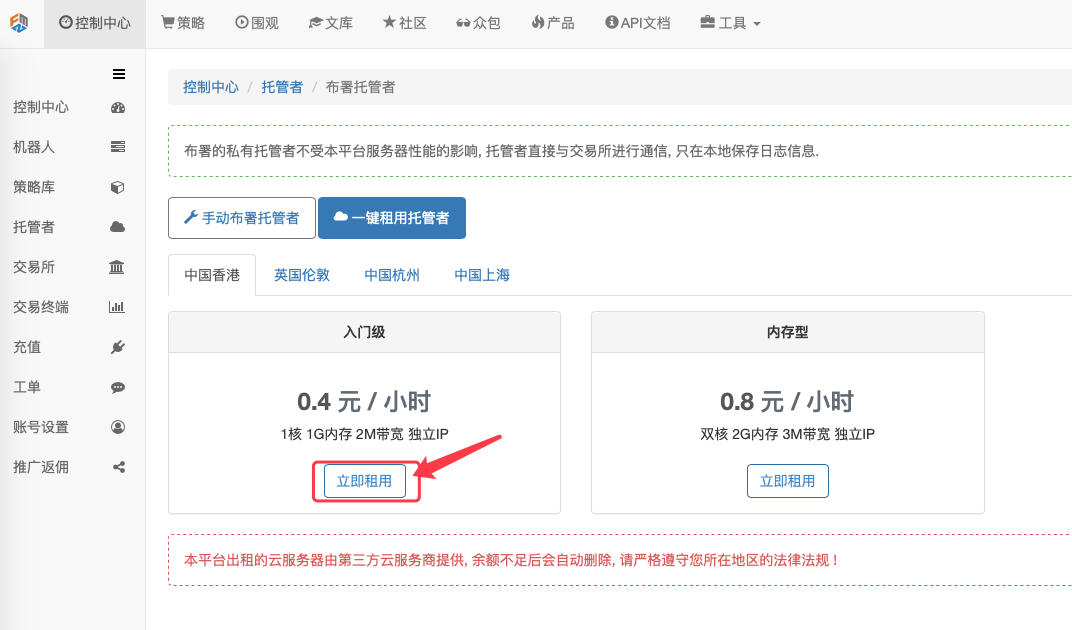Click the bank building icon beside 交易所
This screenshot has width=1072, height=630.
click(x=117, y=267)
